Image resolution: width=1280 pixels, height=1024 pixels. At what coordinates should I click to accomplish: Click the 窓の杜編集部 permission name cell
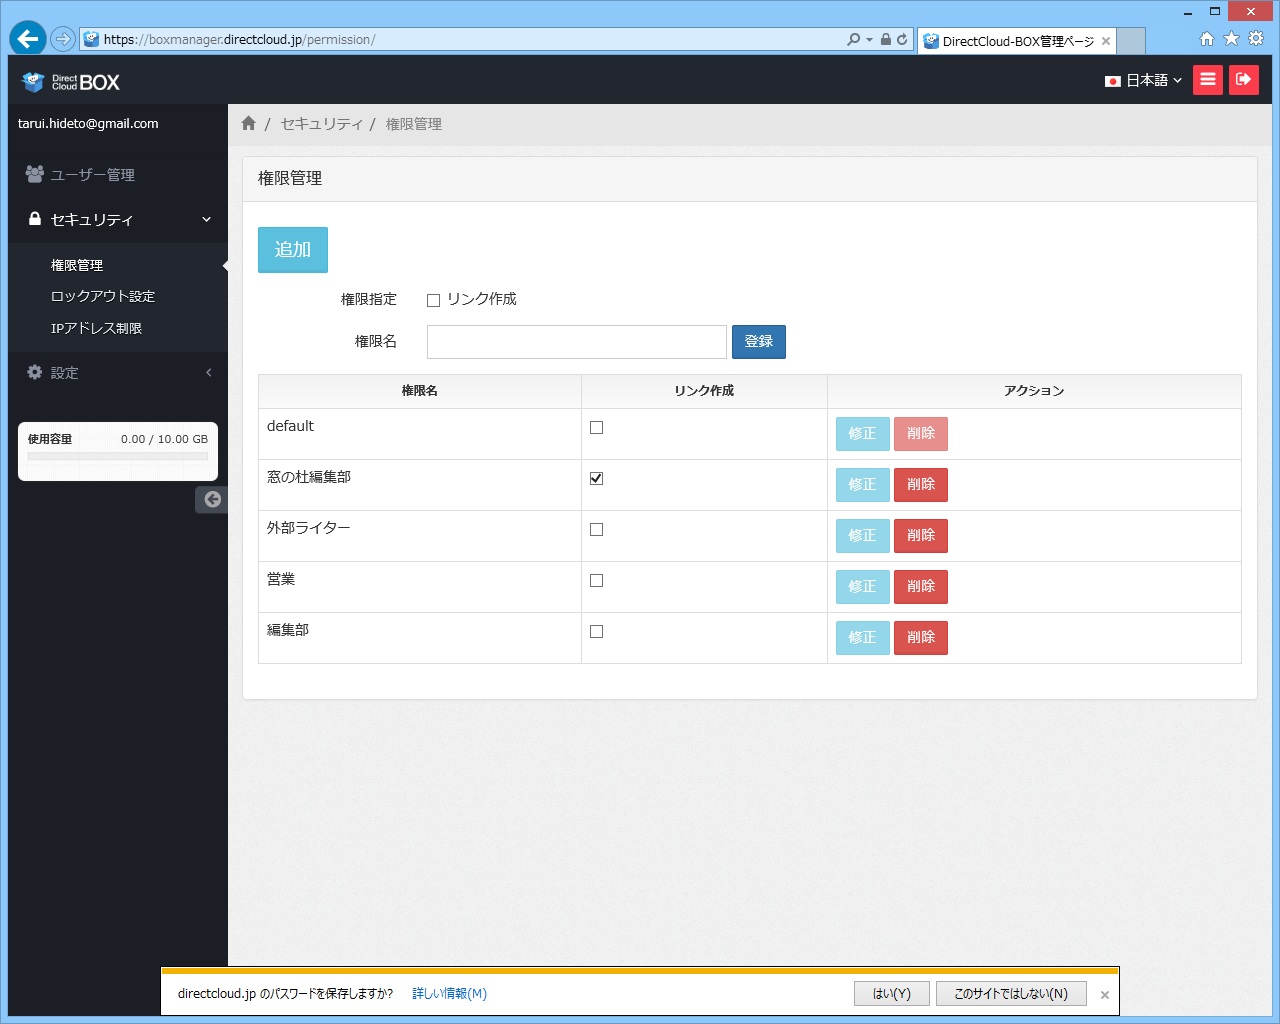click(420, 485)
